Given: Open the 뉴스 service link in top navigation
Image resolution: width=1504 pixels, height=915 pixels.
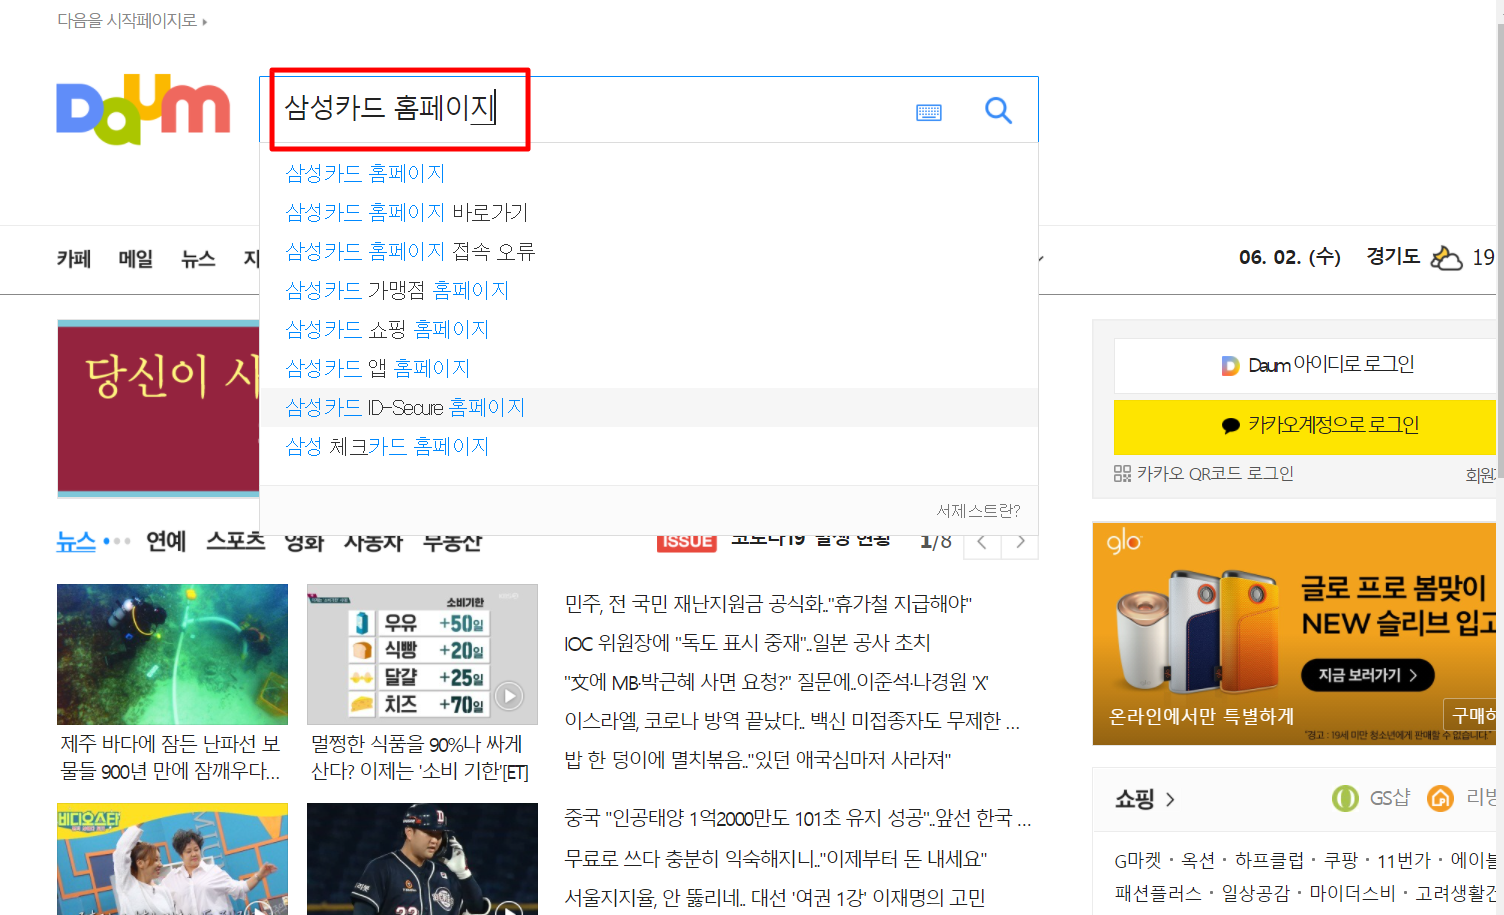Looking at the screenshot, I should [198, 259].
